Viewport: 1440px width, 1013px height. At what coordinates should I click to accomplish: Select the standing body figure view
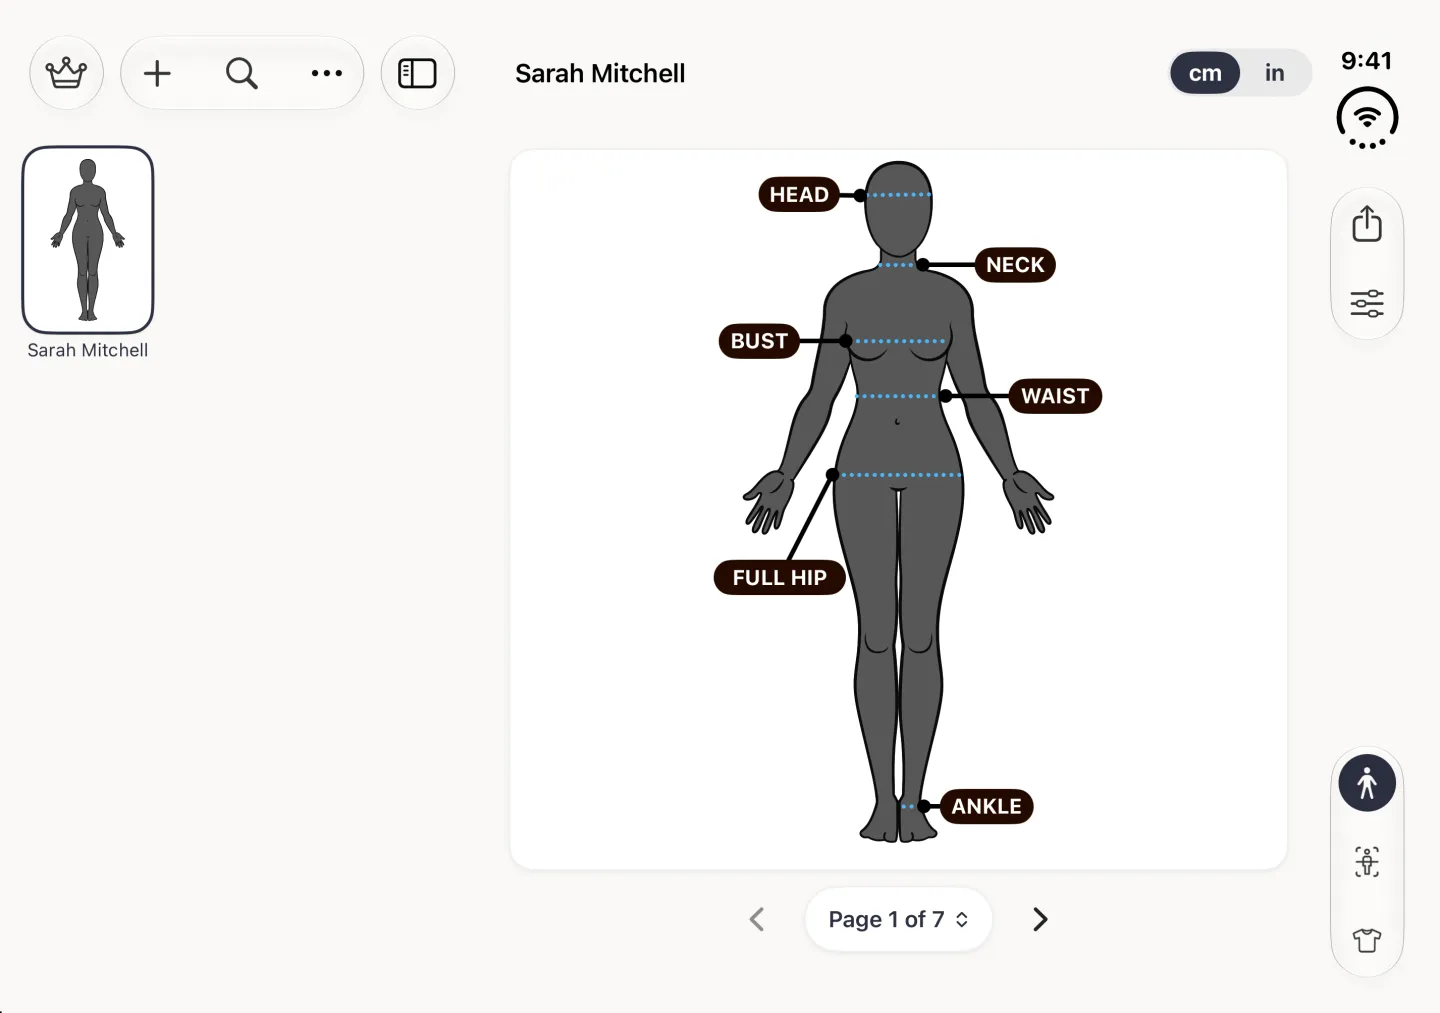(x=1367, y=783)
